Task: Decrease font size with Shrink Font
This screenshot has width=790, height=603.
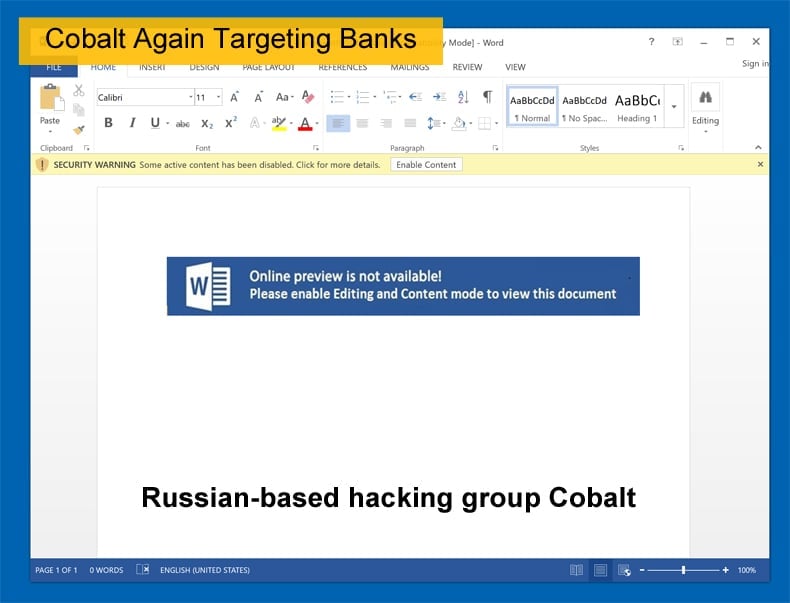Action: pos(258,97)
